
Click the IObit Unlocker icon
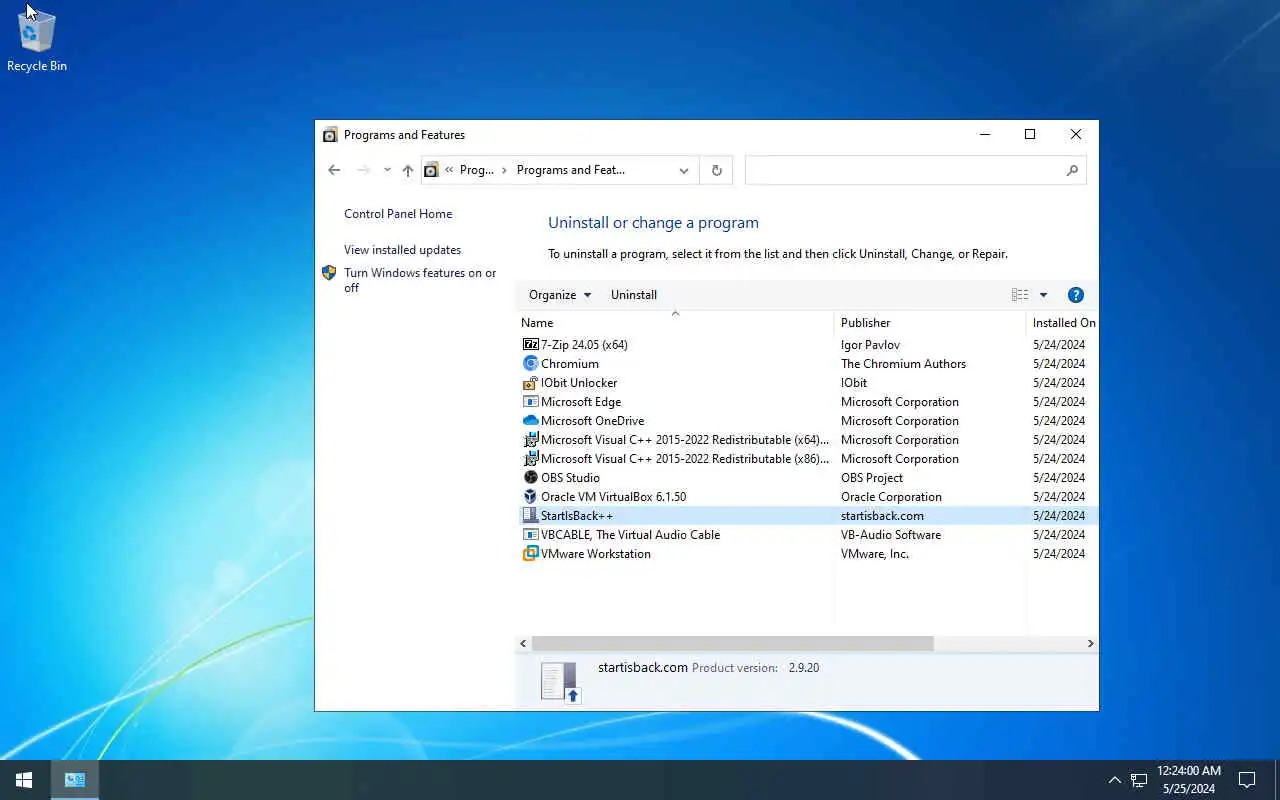[x=530, y=383]
